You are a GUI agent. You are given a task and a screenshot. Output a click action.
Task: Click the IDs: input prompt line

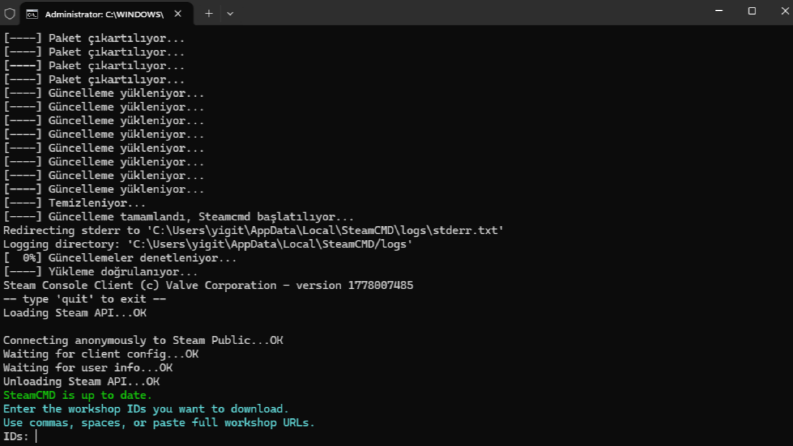pos(20,436)
